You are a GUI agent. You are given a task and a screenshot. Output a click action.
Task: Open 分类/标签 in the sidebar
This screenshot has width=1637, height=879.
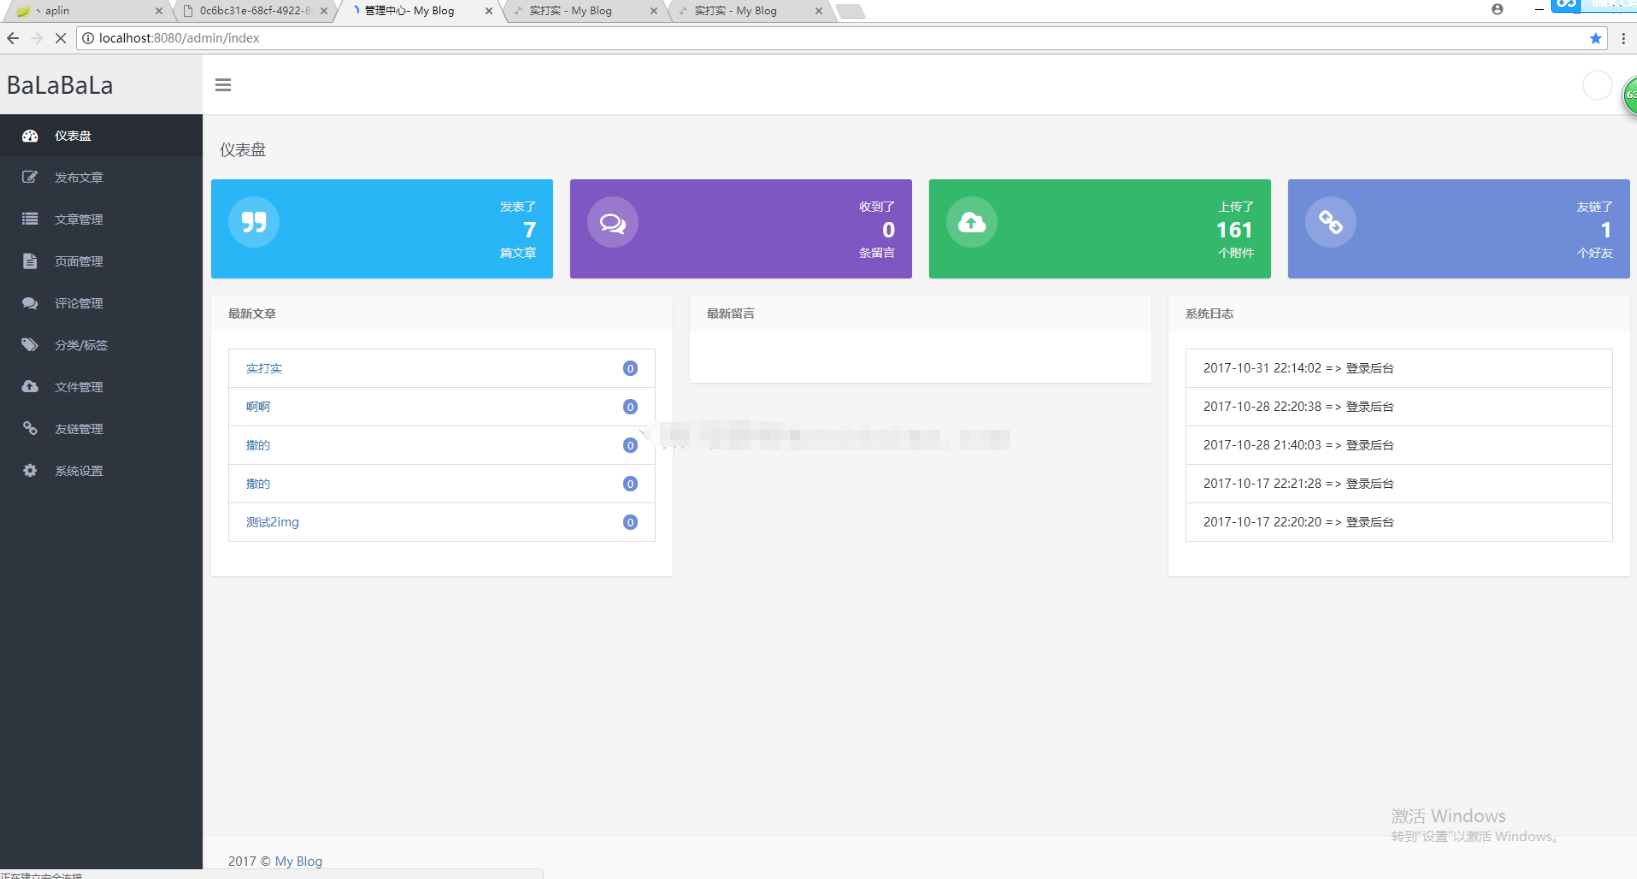101,345
